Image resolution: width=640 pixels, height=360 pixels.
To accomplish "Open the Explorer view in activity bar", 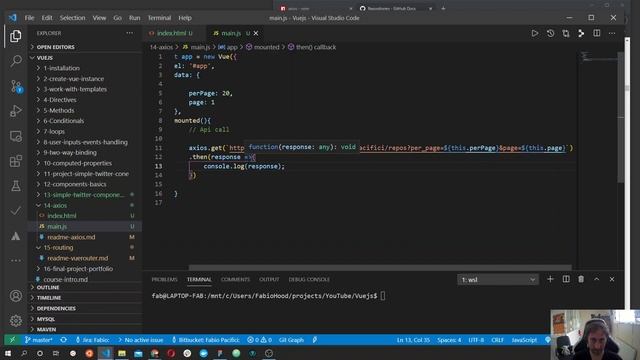I will tap(16, 36).
